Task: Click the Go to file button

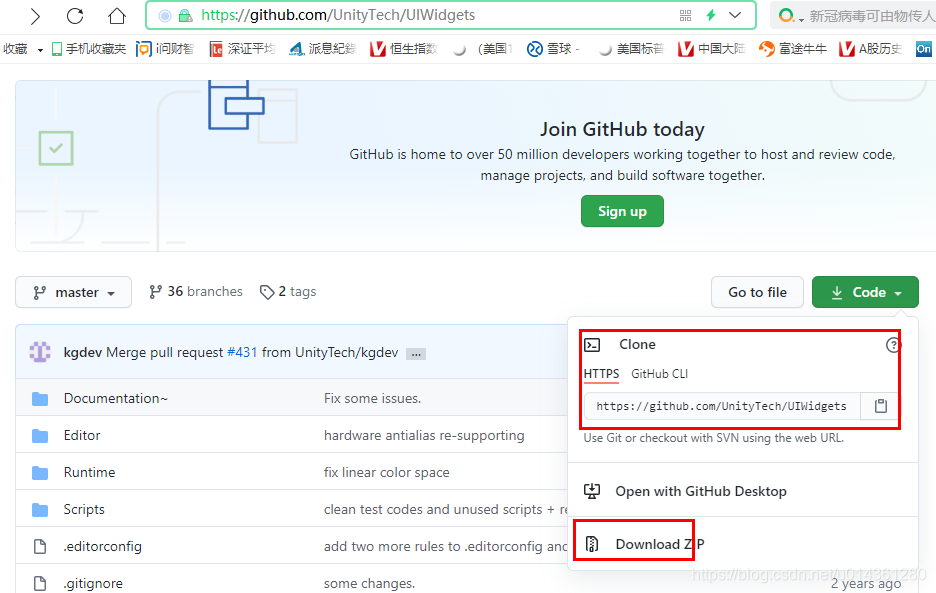Action: point(757,292)
